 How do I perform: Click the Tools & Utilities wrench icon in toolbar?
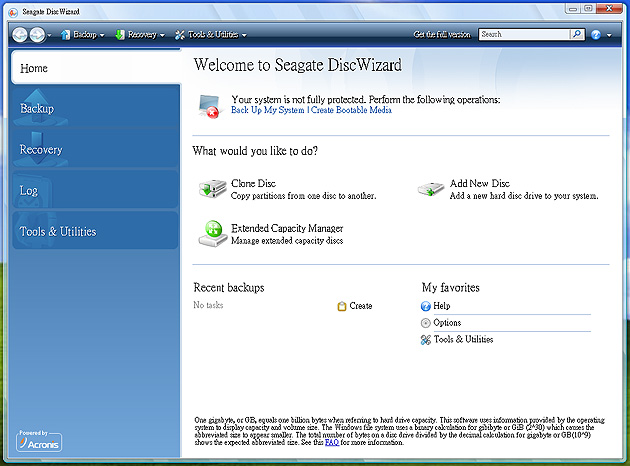(x=180, y=35)
